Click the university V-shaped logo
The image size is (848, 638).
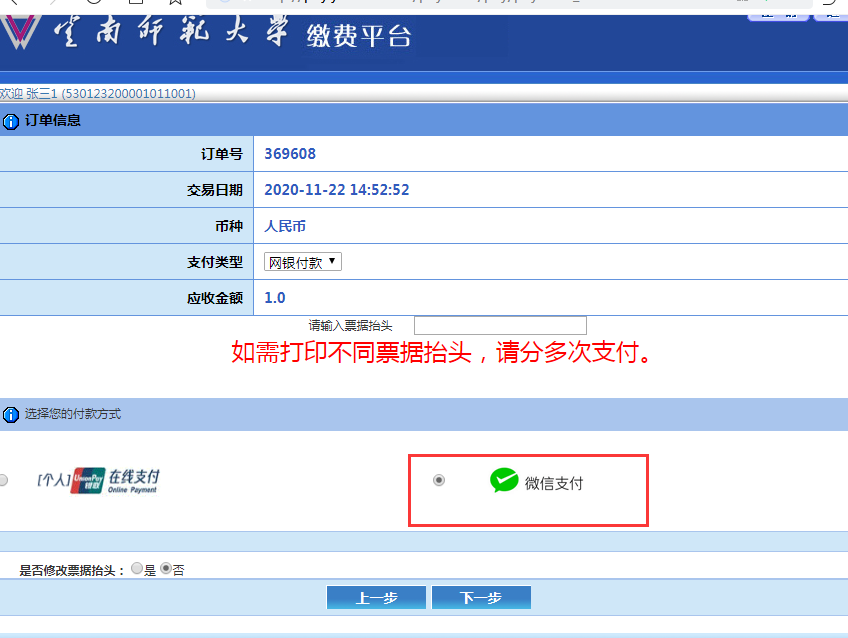pyautogui.click(x=19, y=31)
